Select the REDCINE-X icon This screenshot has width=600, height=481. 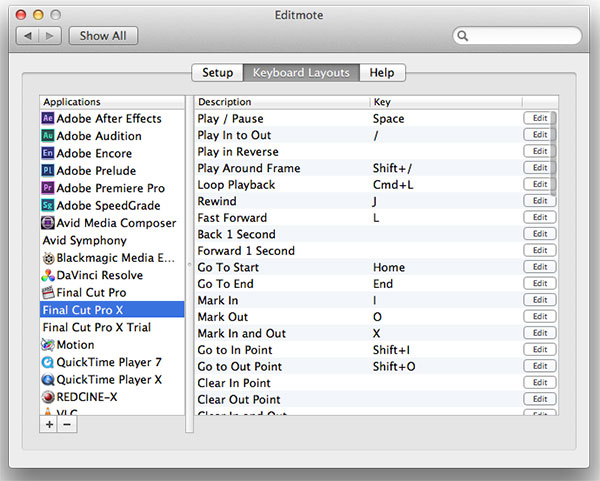click(48, 397)
